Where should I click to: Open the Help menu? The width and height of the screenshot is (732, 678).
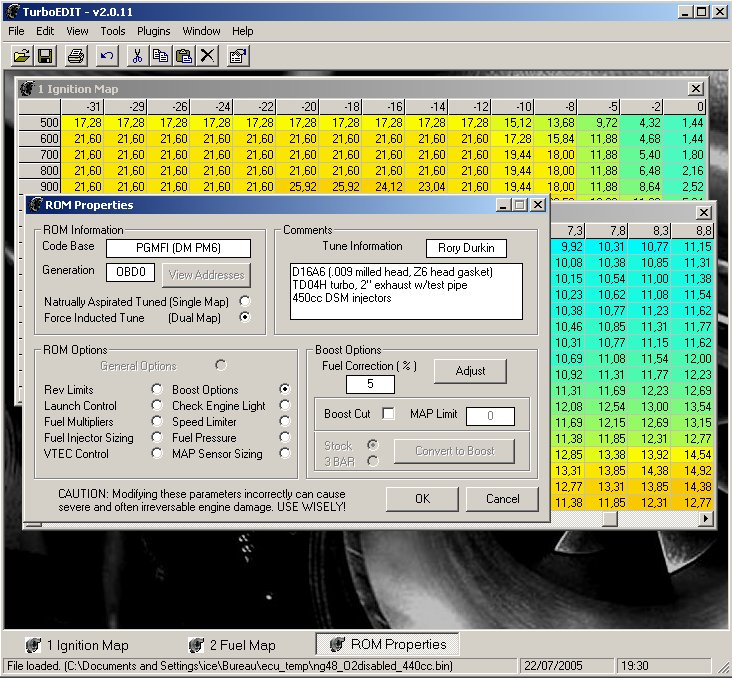(x=243, y=31)
